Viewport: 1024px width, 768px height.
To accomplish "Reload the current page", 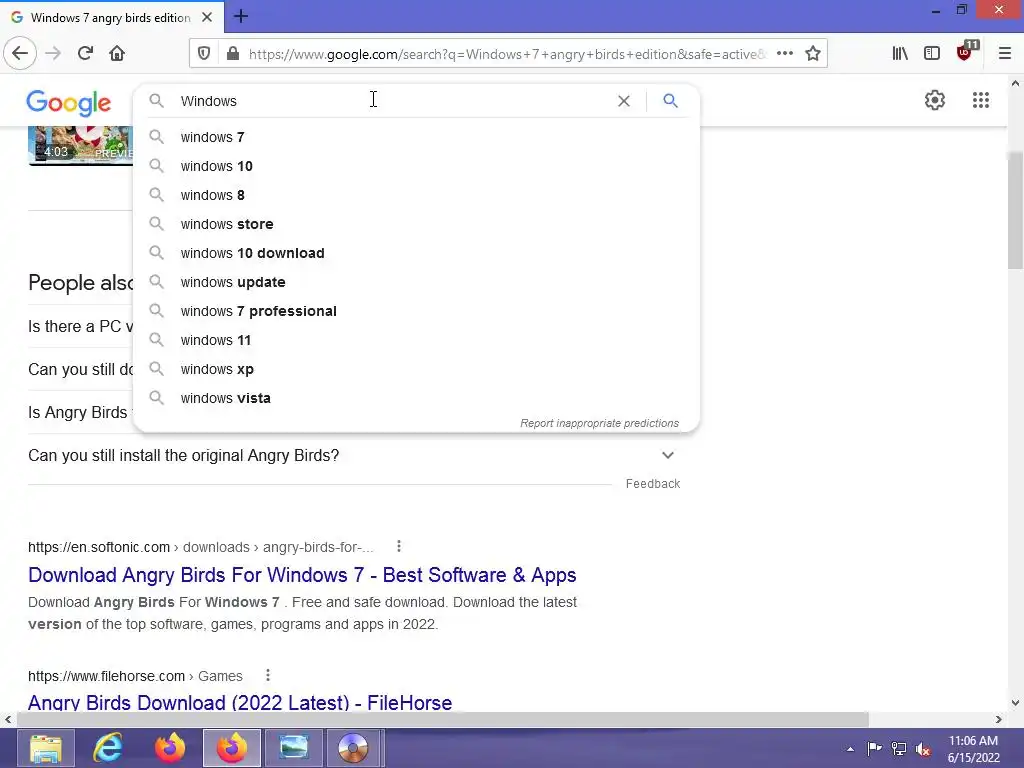I will 85,53.
